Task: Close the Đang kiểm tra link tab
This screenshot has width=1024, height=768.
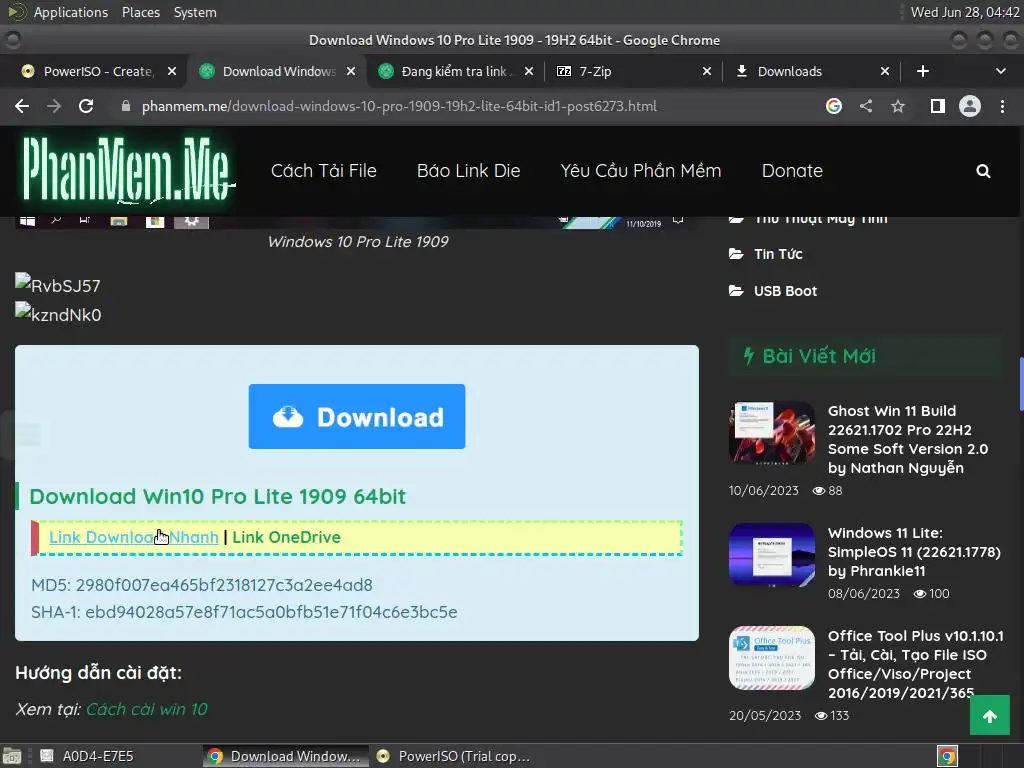Action: point(529,71)
